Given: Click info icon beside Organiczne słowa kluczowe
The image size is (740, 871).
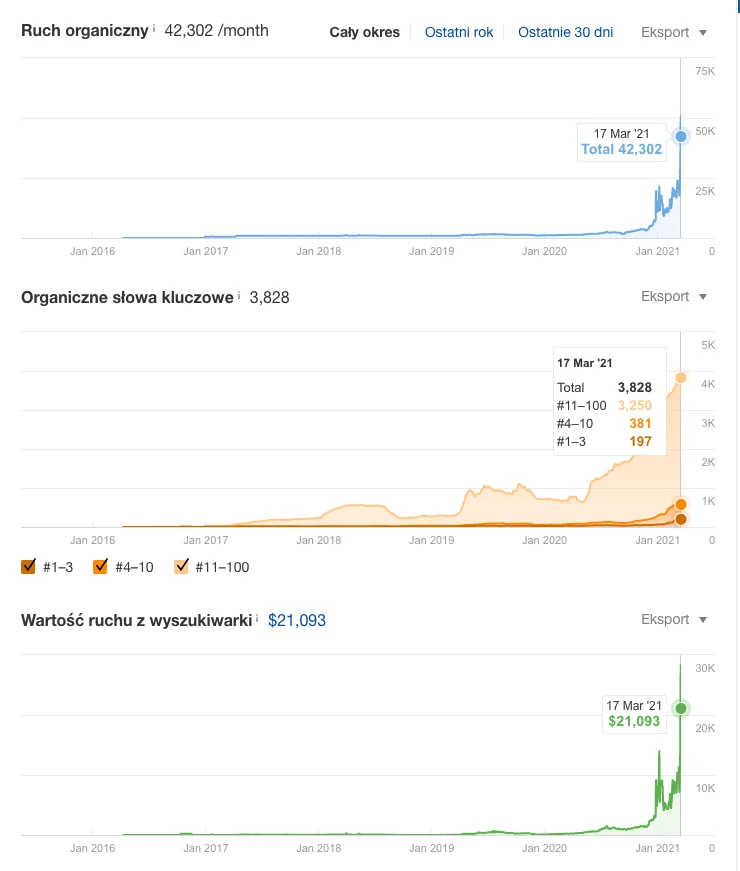Looking at the screenshot, I should pos(240,295).
